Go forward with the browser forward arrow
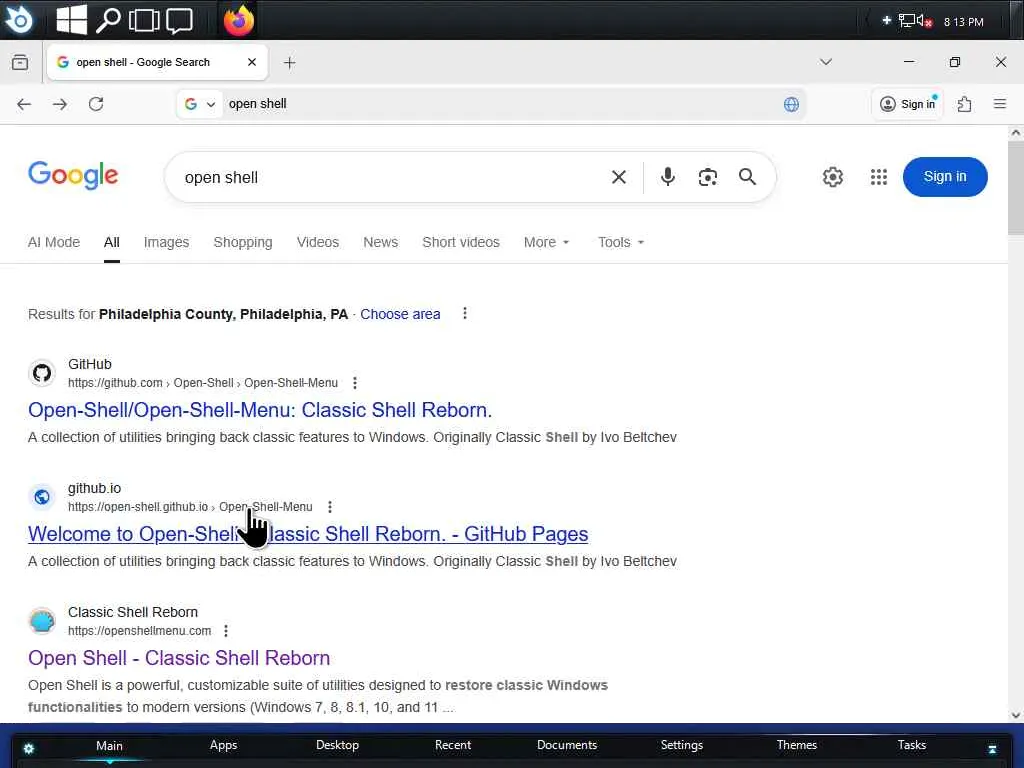The width and height of the screenshot is (1024, 768). [x=60, y=104]
